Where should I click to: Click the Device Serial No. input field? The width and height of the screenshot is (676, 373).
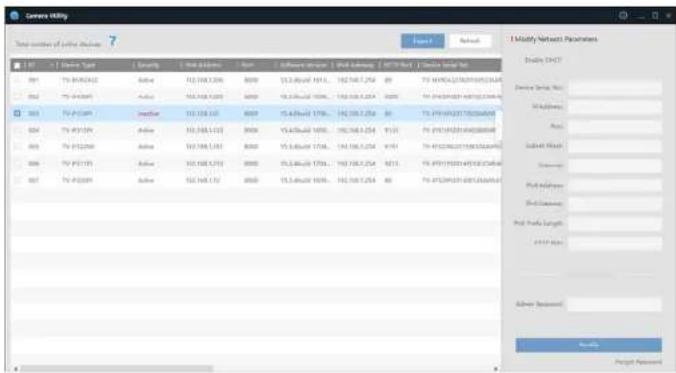tap(615, 88)
